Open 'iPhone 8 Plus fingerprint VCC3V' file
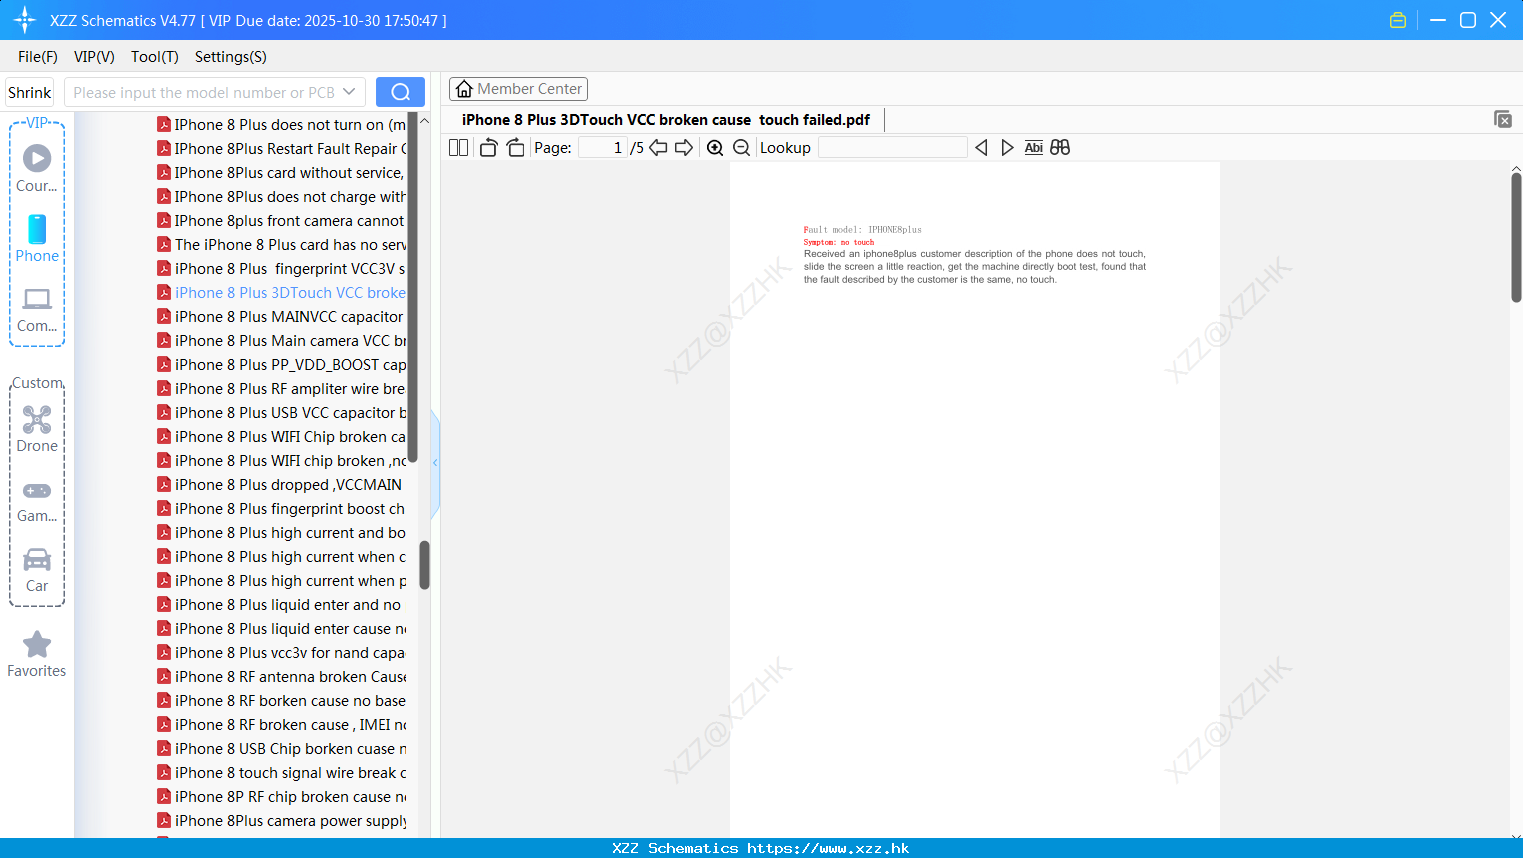Screen dimensions: 1523x858 [x=281, y=269]
